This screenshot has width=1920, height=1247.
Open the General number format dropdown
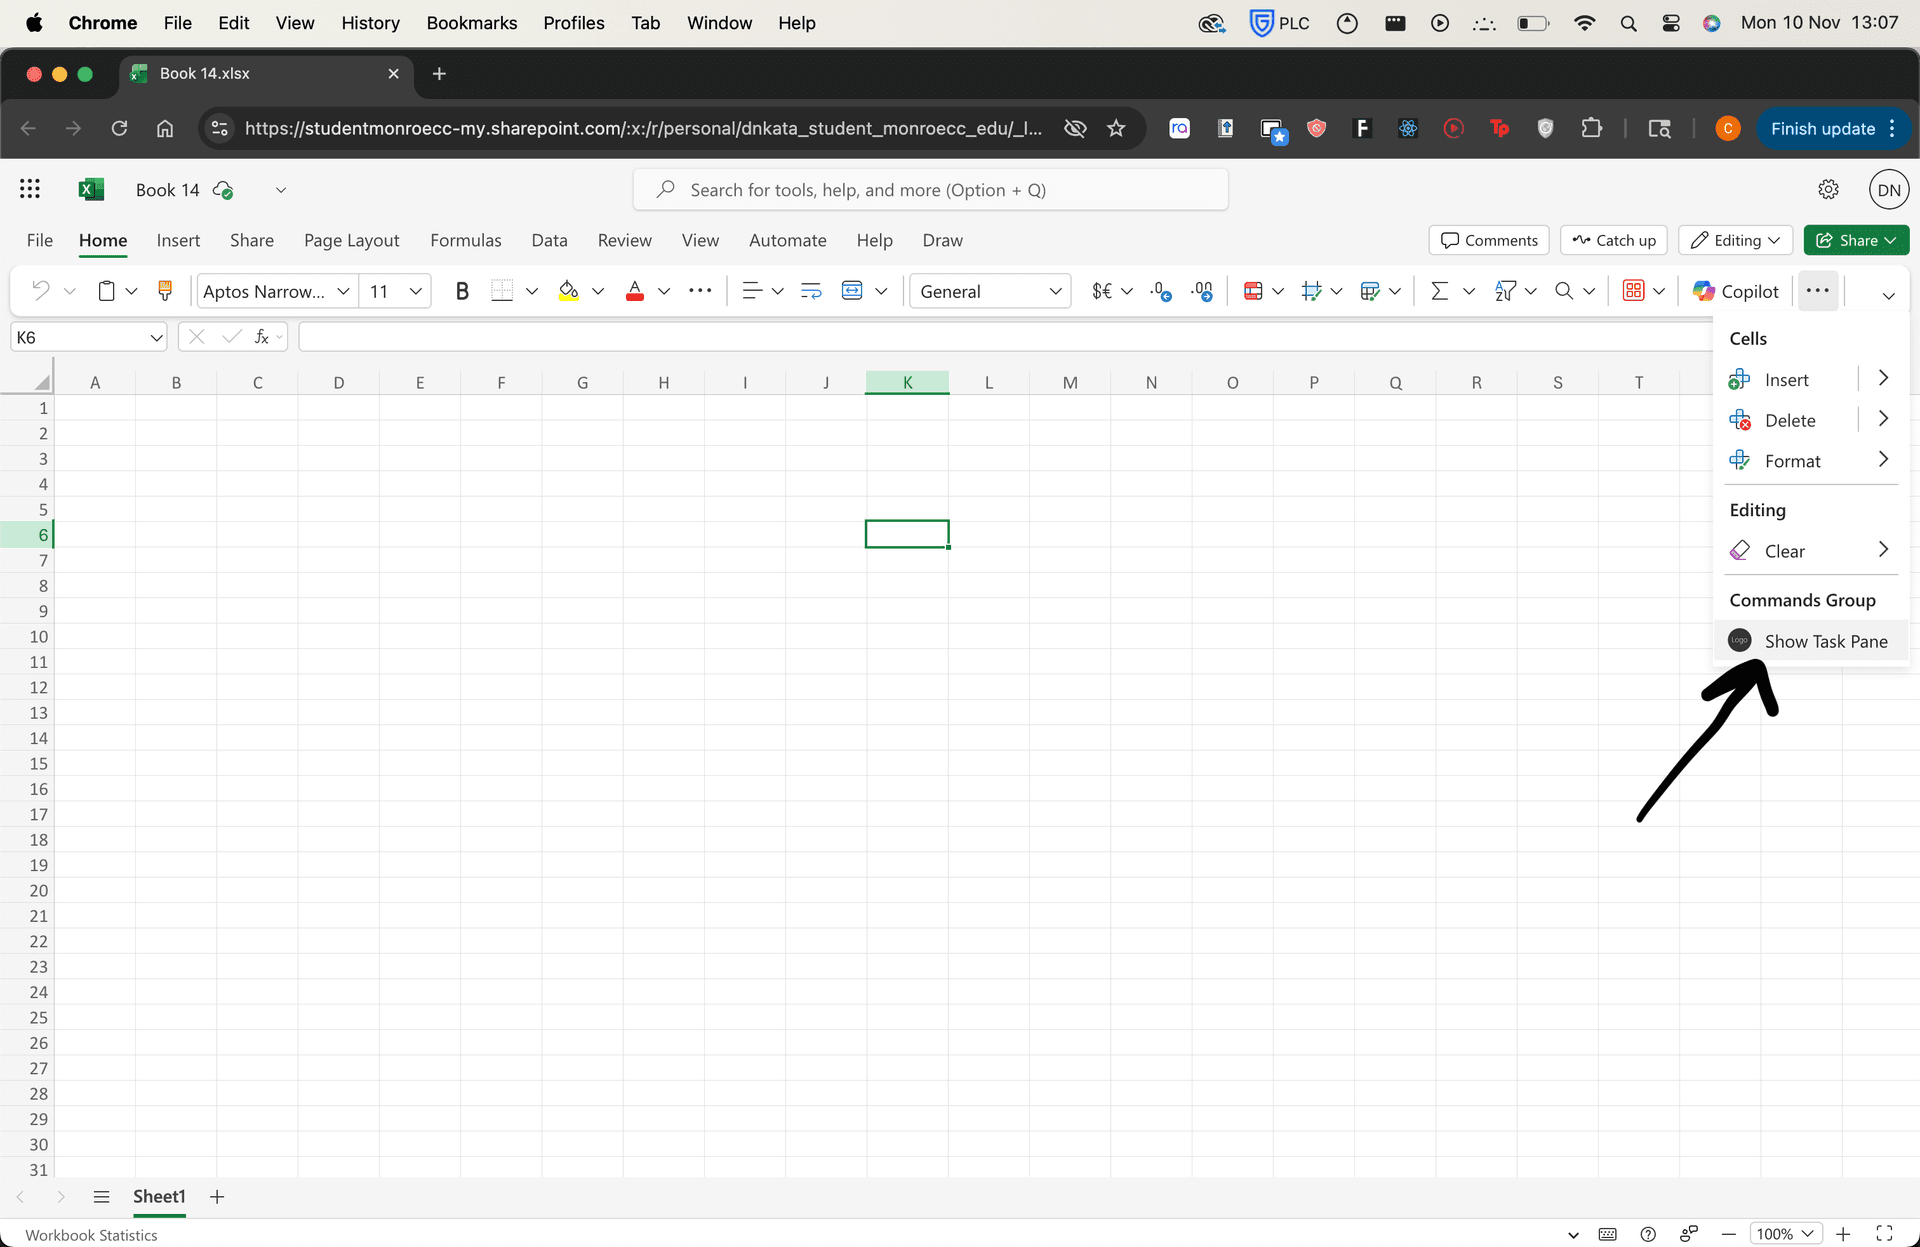coord(1055,290)
